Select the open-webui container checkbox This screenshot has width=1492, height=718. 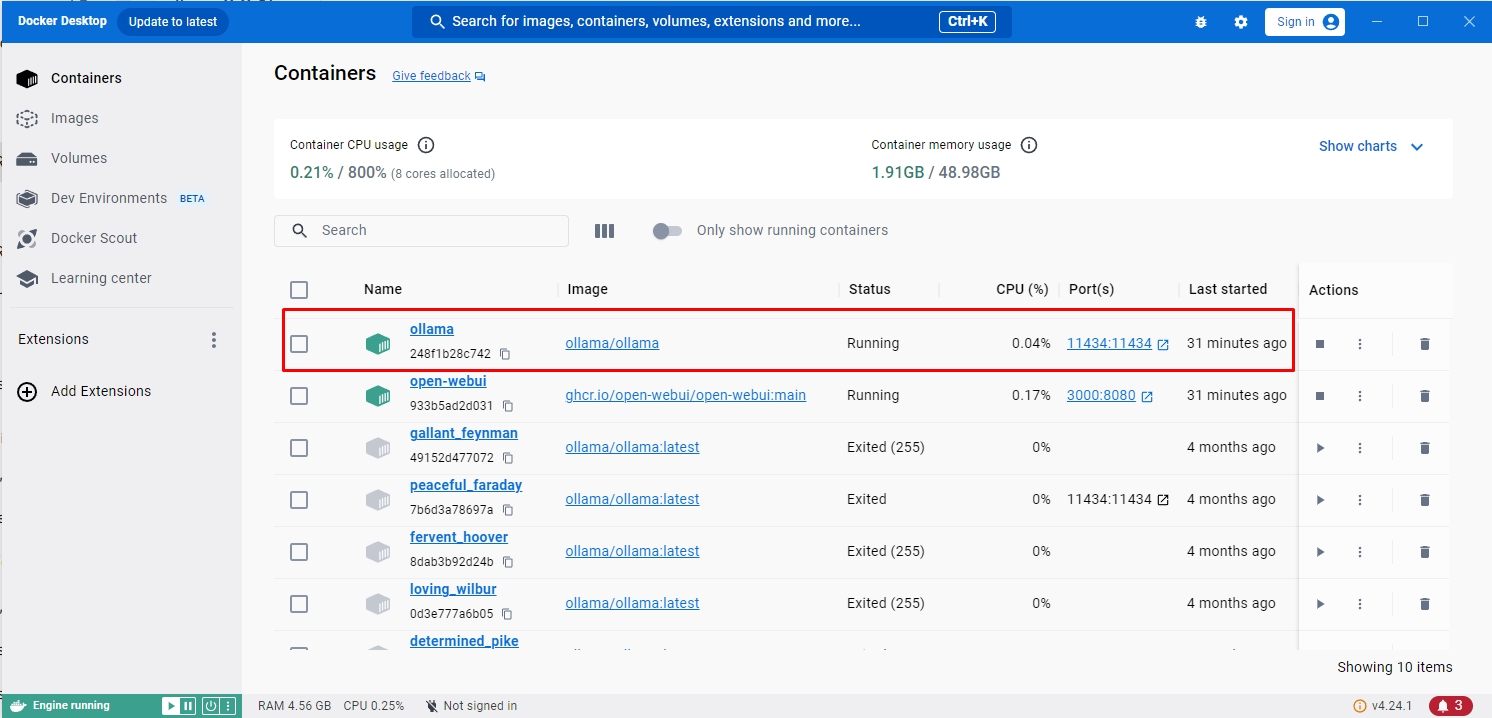pos(299,396)
